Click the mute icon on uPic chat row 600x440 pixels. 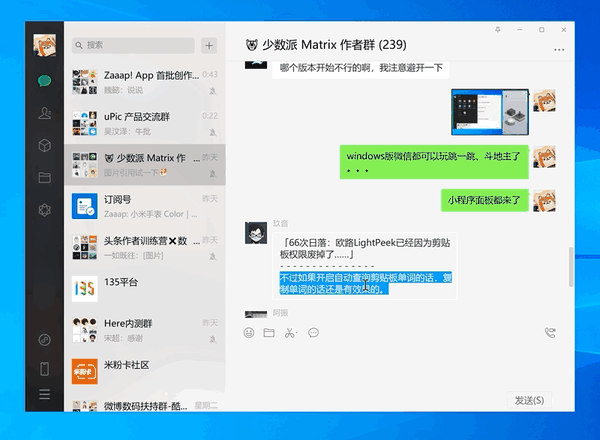click(x=213, y=132)
